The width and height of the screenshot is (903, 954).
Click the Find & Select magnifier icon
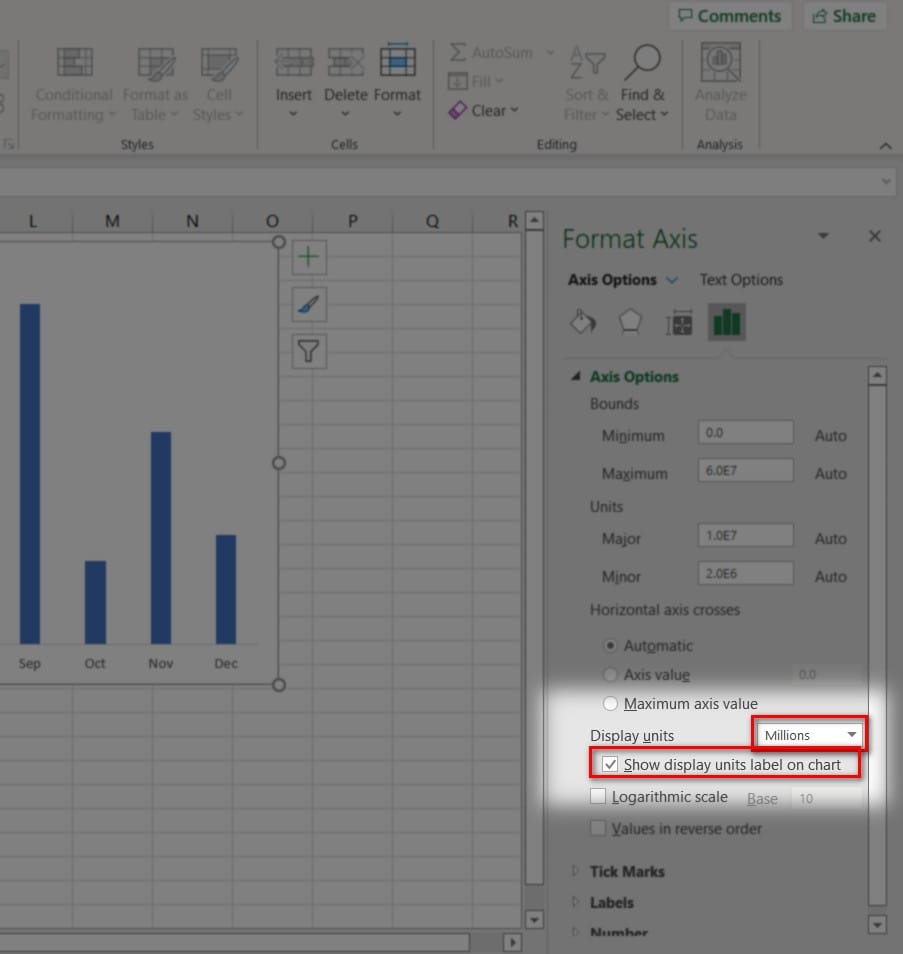642,82
